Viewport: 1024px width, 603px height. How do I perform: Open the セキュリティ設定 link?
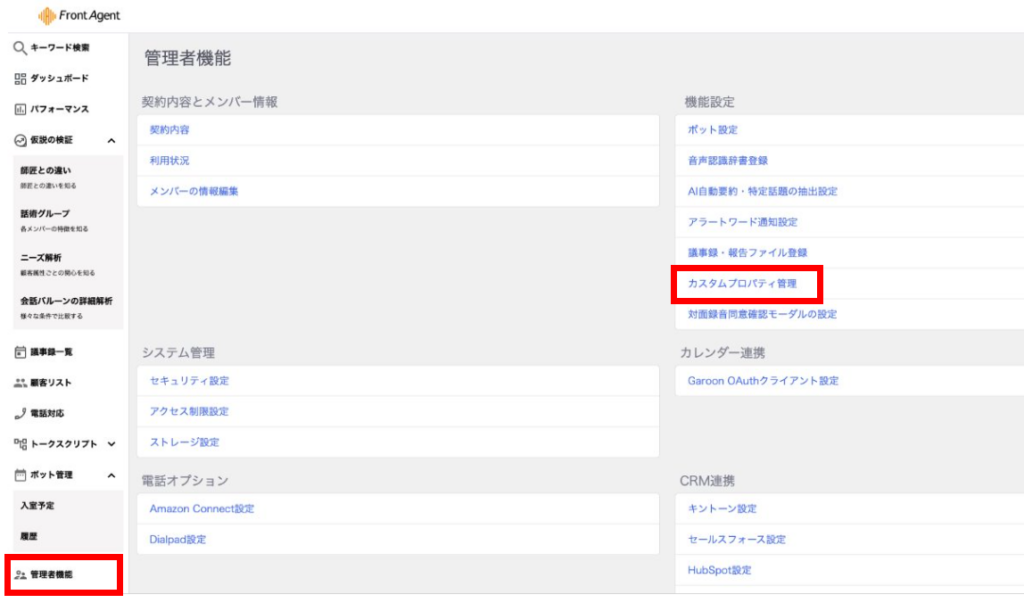click(x=189, y=381)
